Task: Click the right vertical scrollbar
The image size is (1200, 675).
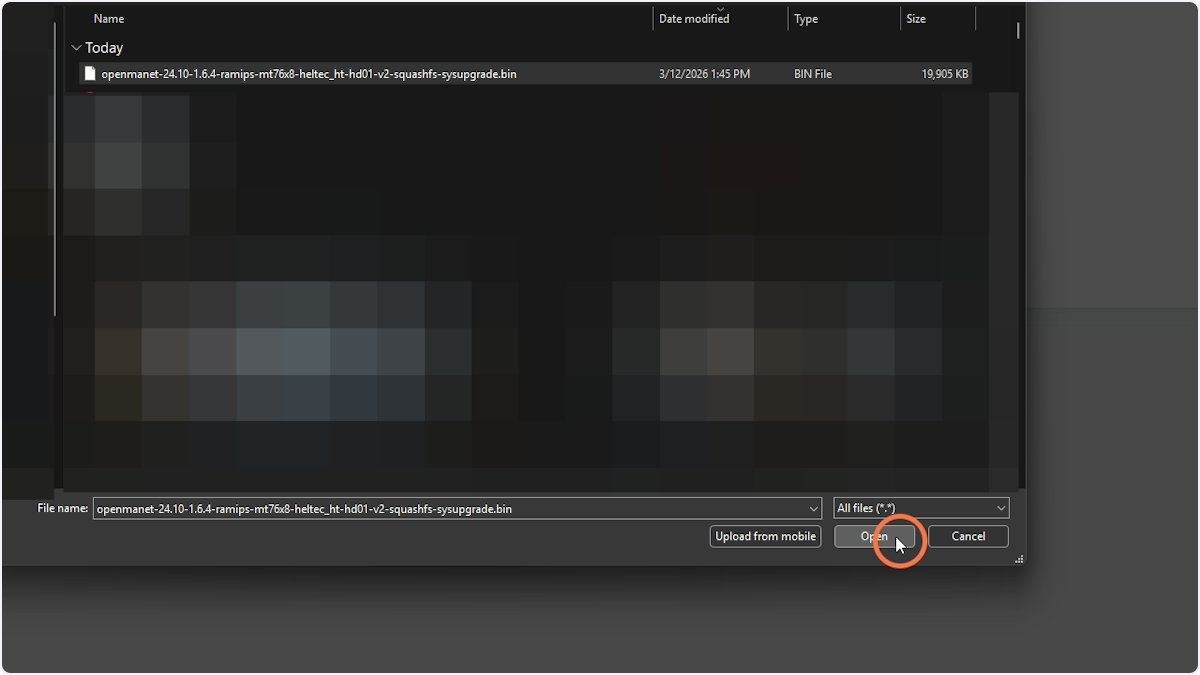Action: pyautogui.click(x=1017, y=31)
